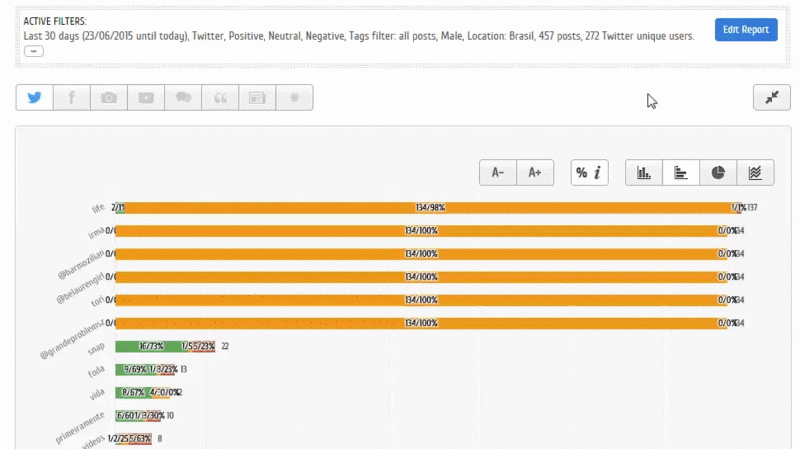Show the comments speech-bubble tab
800x449 pixels.
coord(183,97)
